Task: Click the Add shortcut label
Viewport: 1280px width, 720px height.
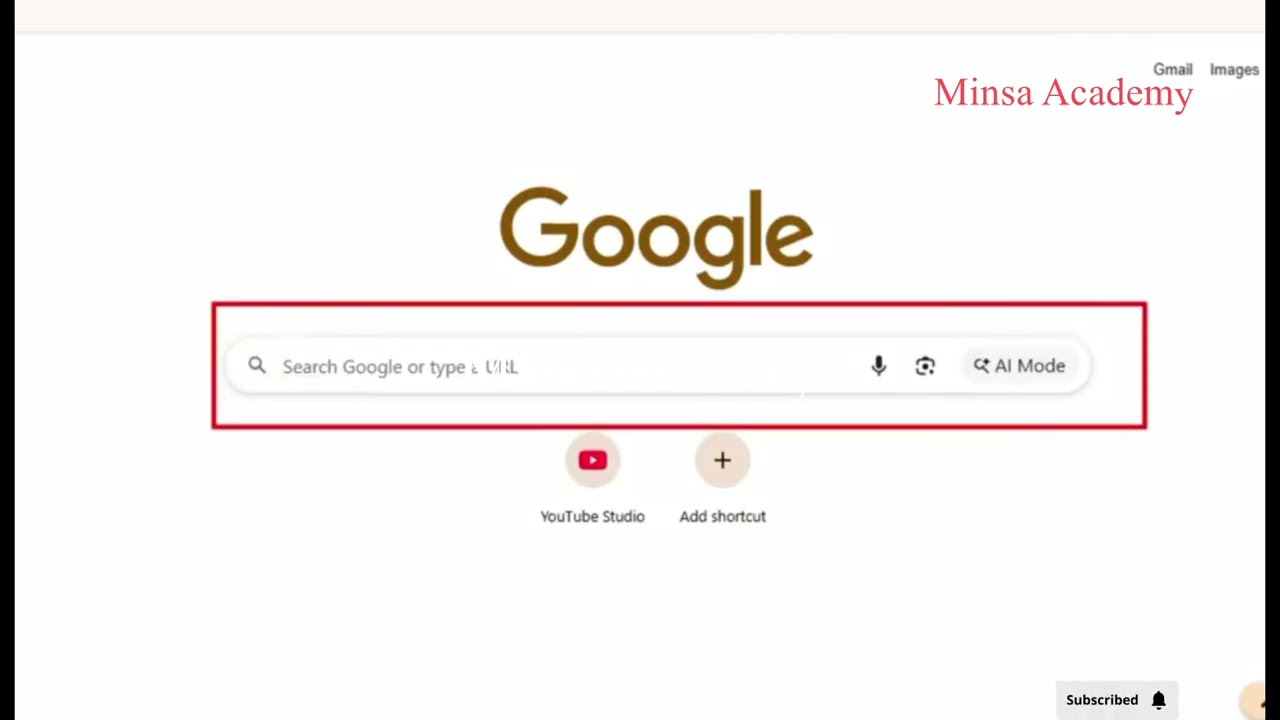Action: (x=722, y=516)
